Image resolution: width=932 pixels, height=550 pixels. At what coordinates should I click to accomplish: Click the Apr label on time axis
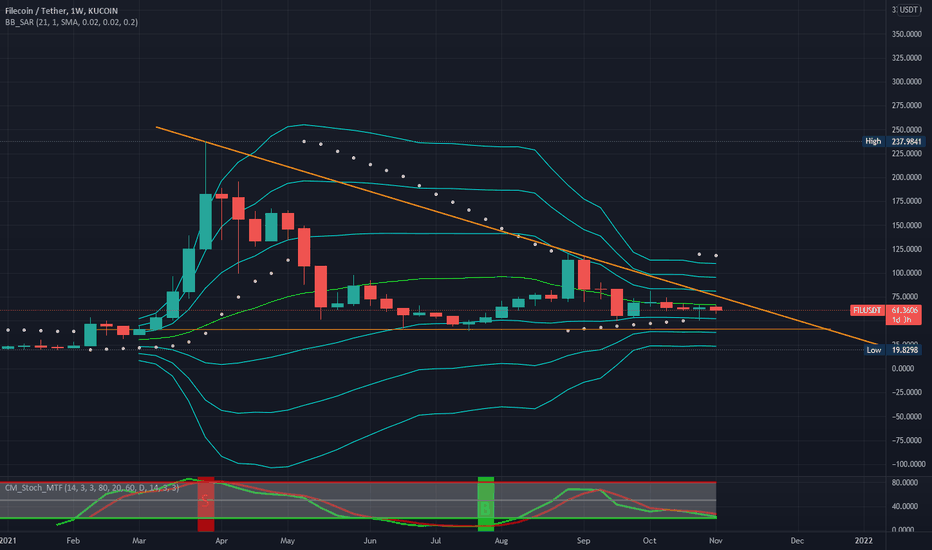pyautogui.click(x=221, y=540)
